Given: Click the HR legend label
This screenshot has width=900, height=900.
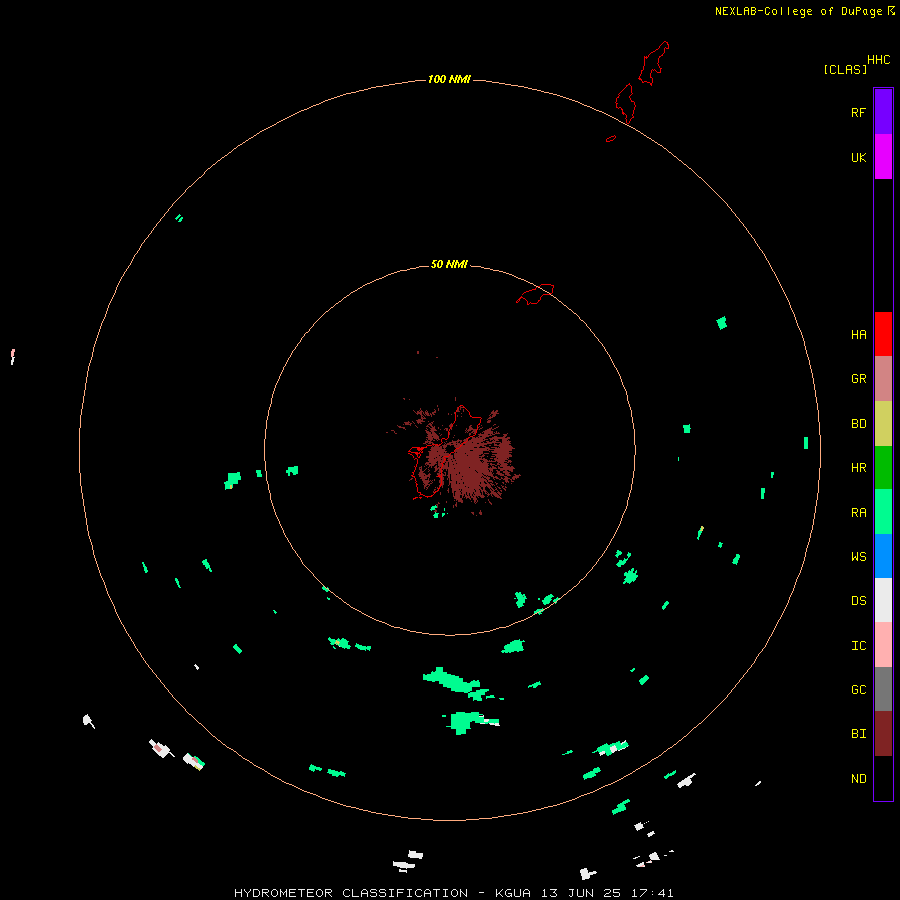Looking at the screenshot, I should [859, 468].
